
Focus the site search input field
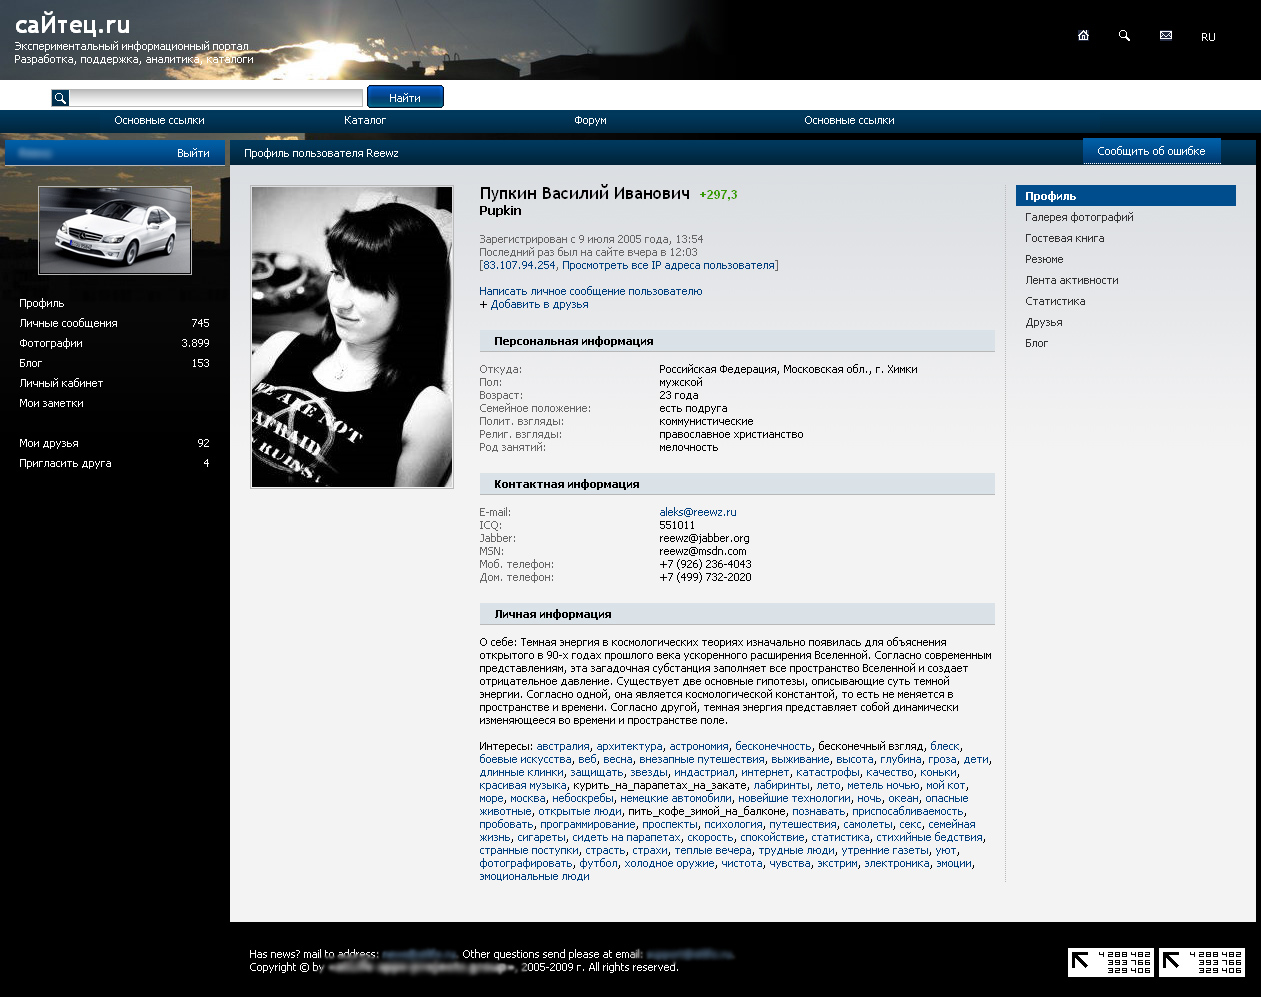(x=216, y=97)
